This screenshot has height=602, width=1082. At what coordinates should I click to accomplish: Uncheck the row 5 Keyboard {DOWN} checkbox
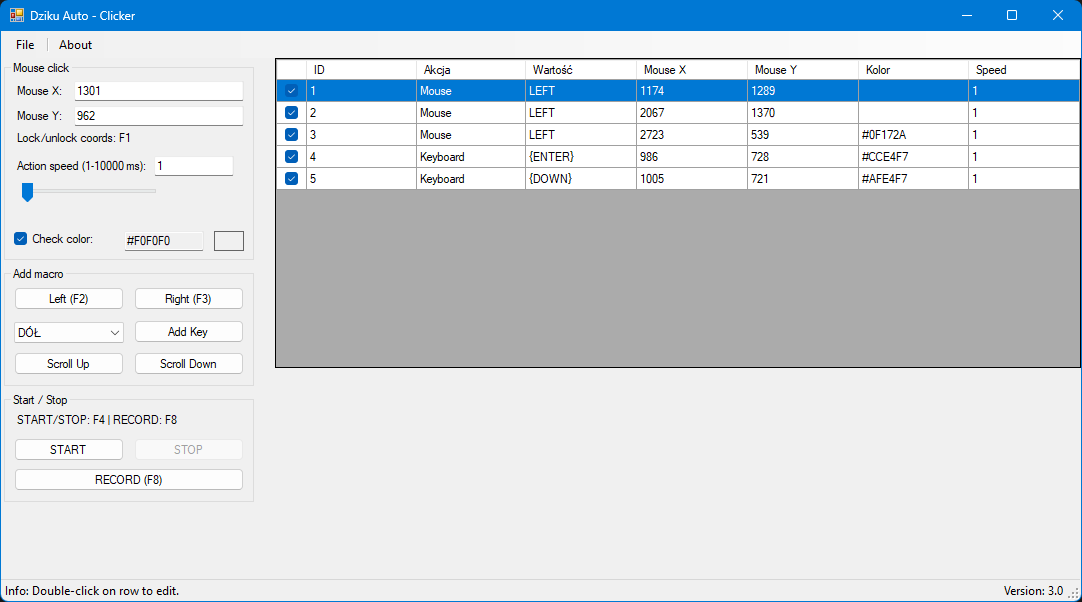(x=291, y=179)
